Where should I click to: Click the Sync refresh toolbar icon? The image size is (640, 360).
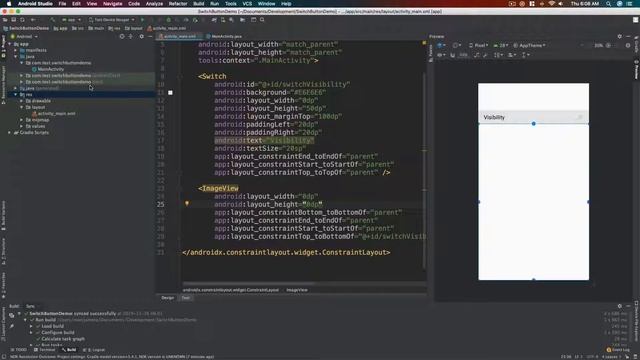[22, 20]
